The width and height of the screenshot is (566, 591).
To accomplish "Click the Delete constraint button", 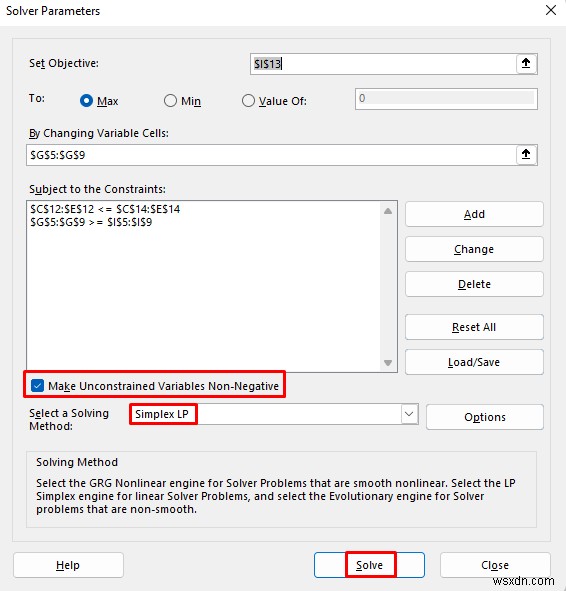I will [474, 284].
